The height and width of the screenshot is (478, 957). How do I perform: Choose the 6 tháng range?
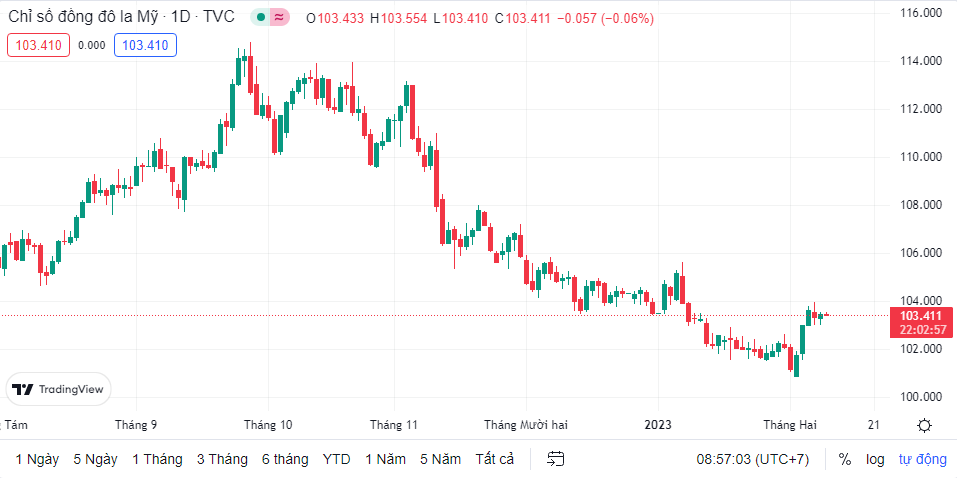coord(285,459)
